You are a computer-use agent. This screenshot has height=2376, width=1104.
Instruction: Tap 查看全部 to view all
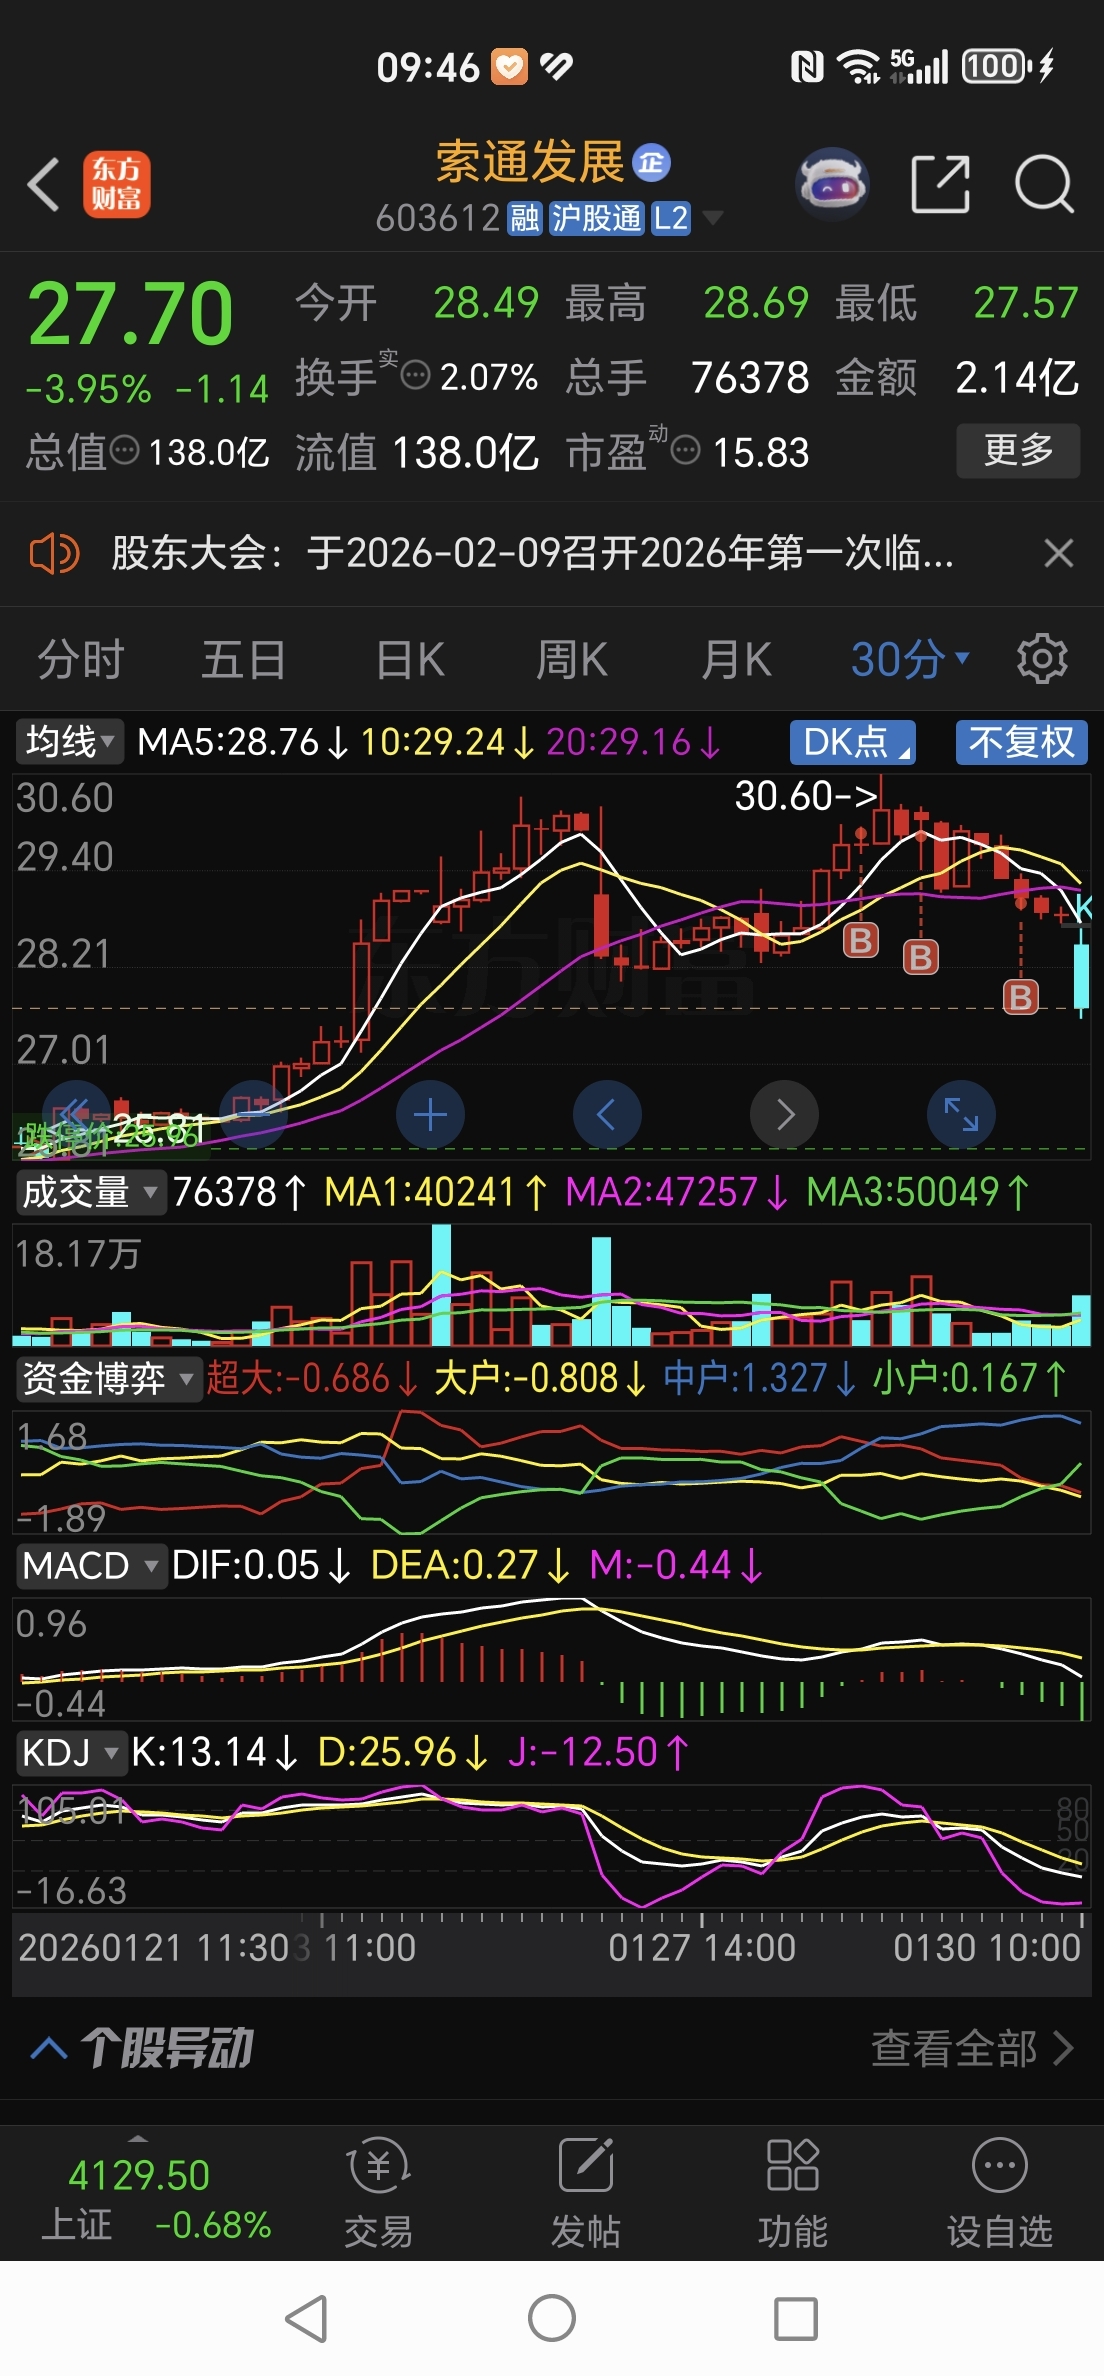click(x=971, y=2048)
